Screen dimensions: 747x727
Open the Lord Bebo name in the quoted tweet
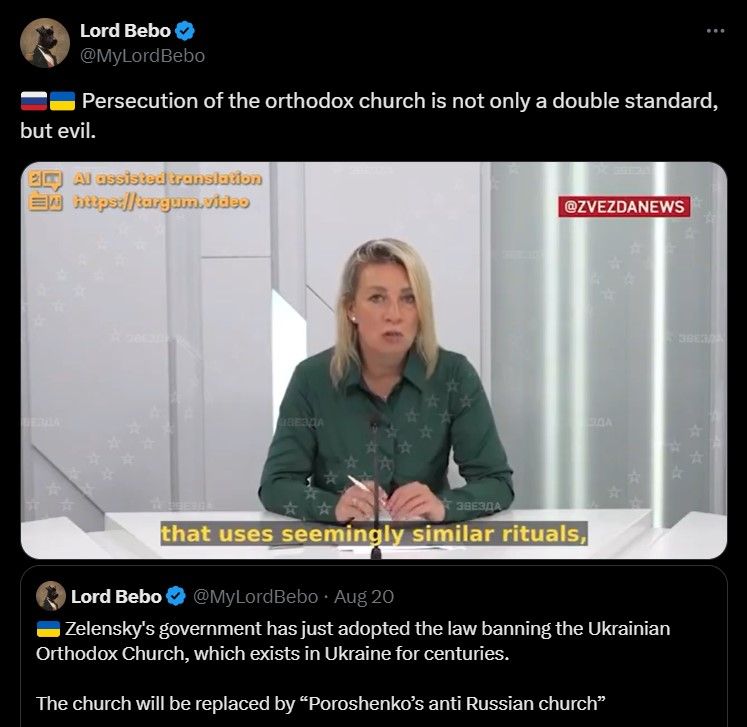coord(116,597)
